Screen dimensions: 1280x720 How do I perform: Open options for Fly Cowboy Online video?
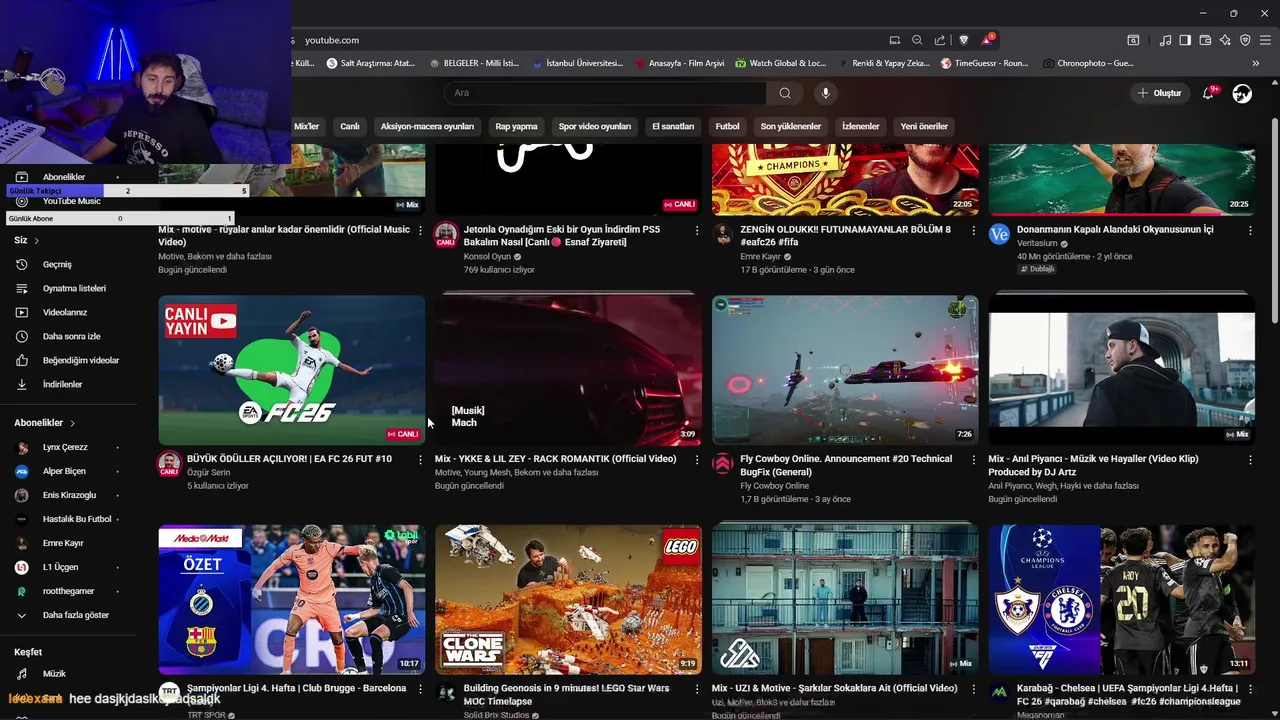[974, 460]
